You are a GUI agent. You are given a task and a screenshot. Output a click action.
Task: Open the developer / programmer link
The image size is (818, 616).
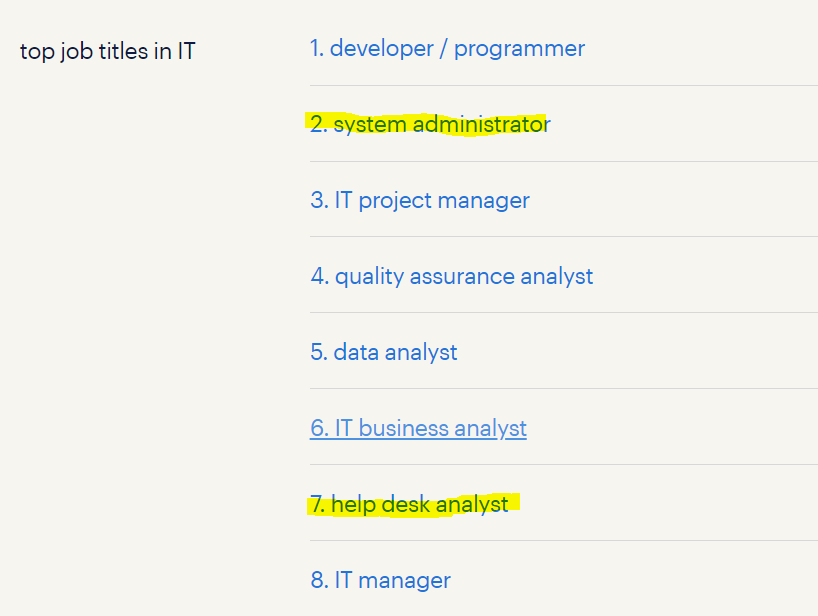[447, 49]
